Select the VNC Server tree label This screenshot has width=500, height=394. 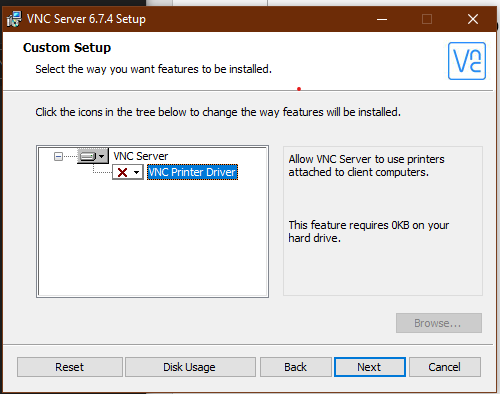click(141, 156)
